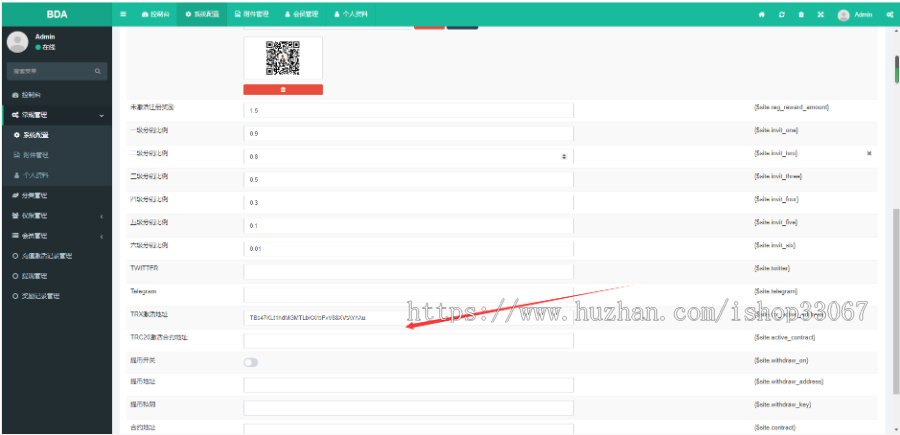This screenshot has width=900, height=435.
Task: Switch to the 系统配置 top tab
Action: point(202,14)
